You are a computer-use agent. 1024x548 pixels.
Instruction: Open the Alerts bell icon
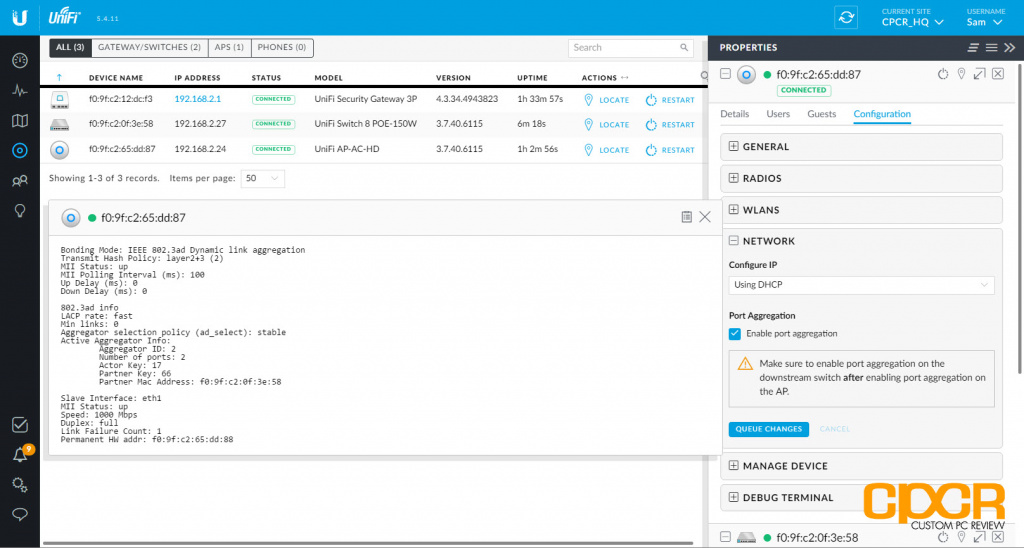(19, 455)
